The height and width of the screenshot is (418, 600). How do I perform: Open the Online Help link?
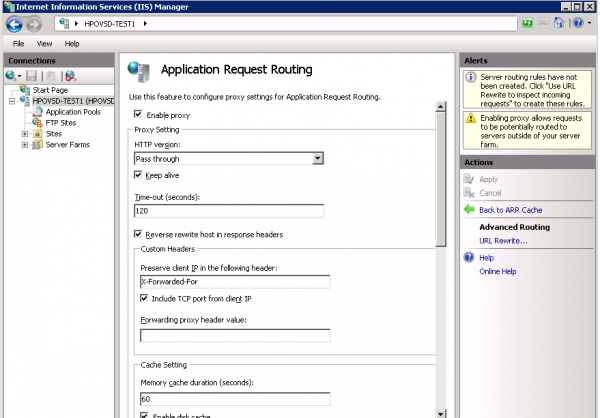(497, 271)
